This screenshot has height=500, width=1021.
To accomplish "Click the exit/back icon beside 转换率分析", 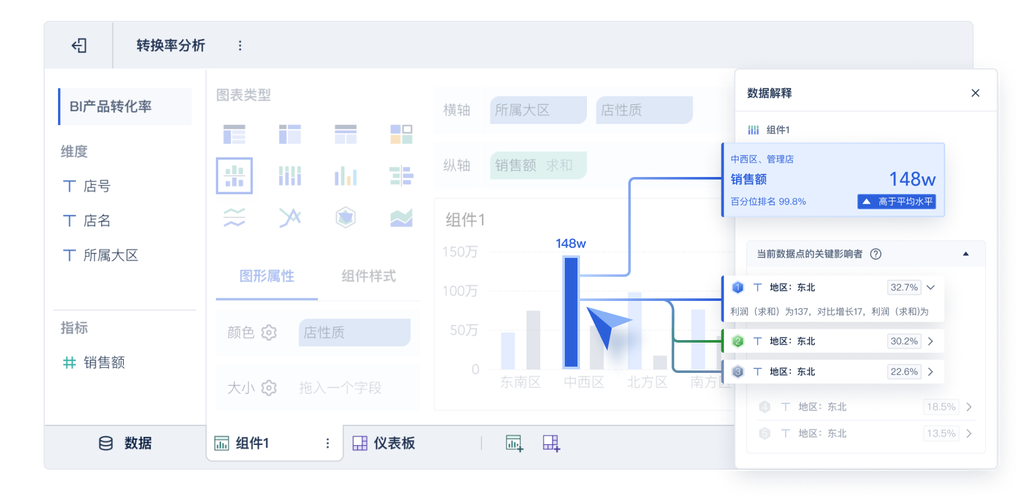I will click(79, 46).
